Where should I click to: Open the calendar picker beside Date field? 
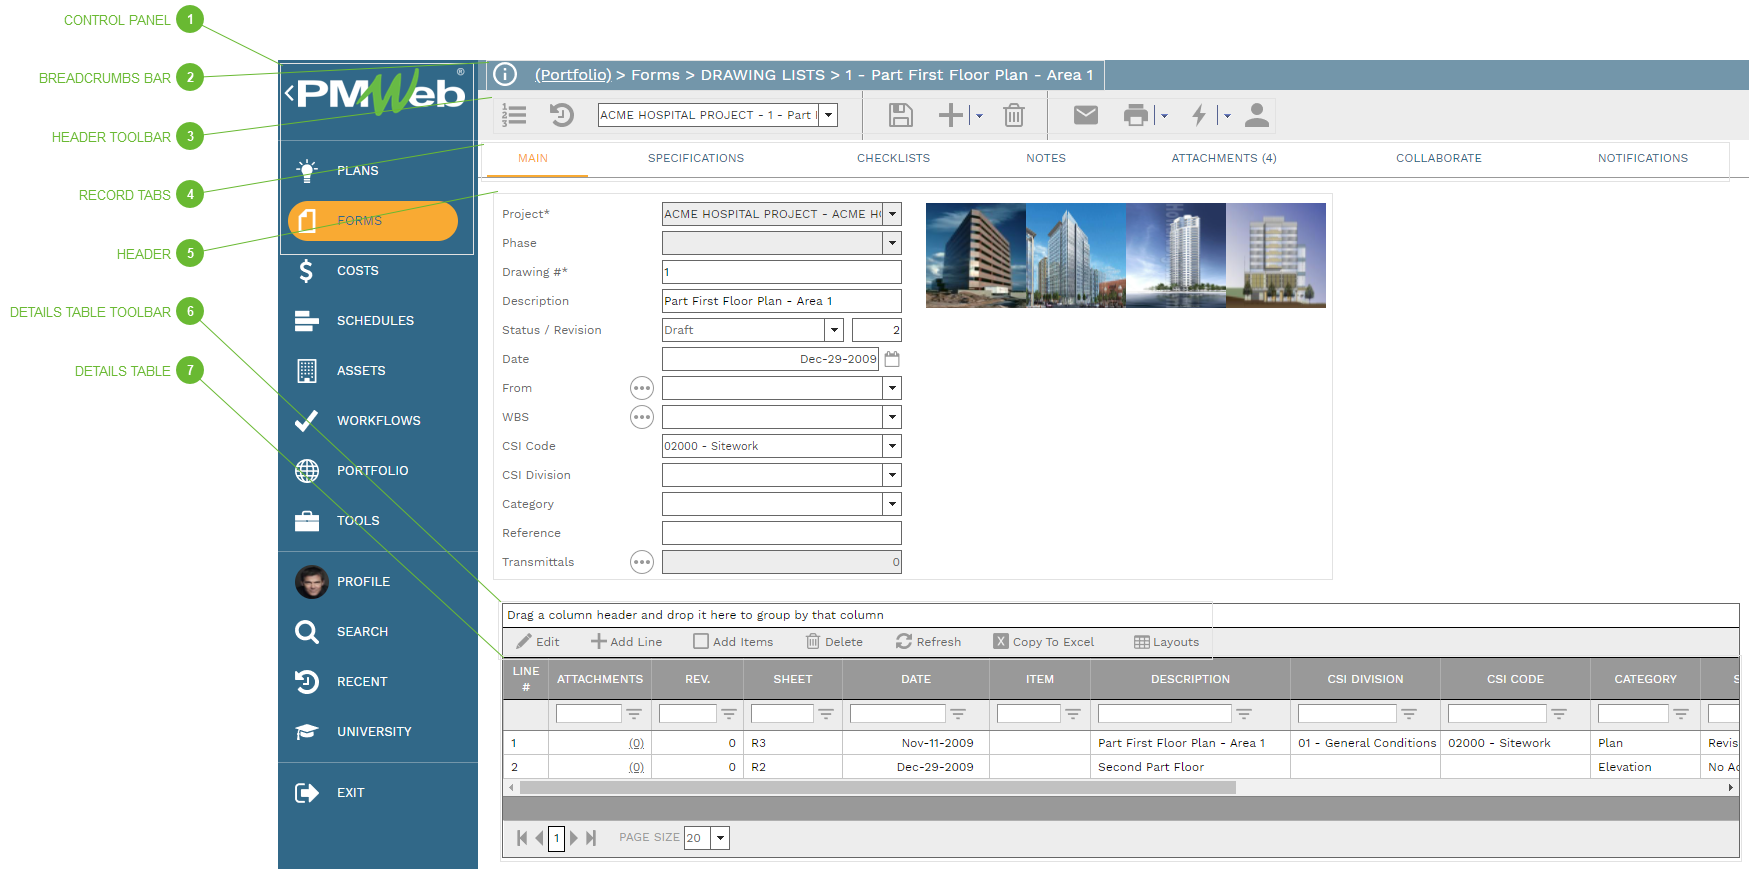click(x=892, y=359)
